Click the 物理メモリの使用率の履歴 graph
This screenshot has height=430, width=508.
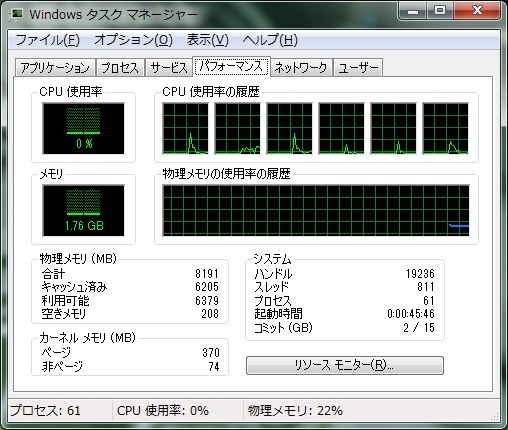click(x=316, y=211)
